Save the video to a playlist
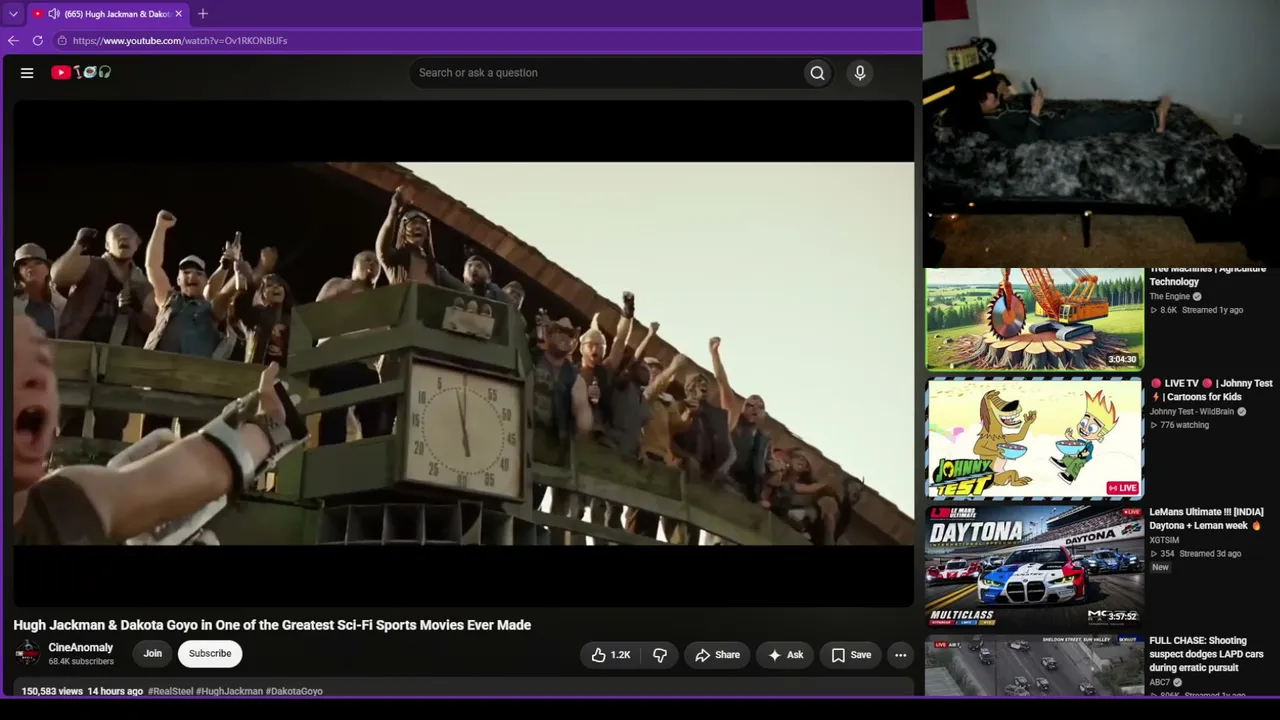Screen dimensions: 1280x720 point(851,655)
